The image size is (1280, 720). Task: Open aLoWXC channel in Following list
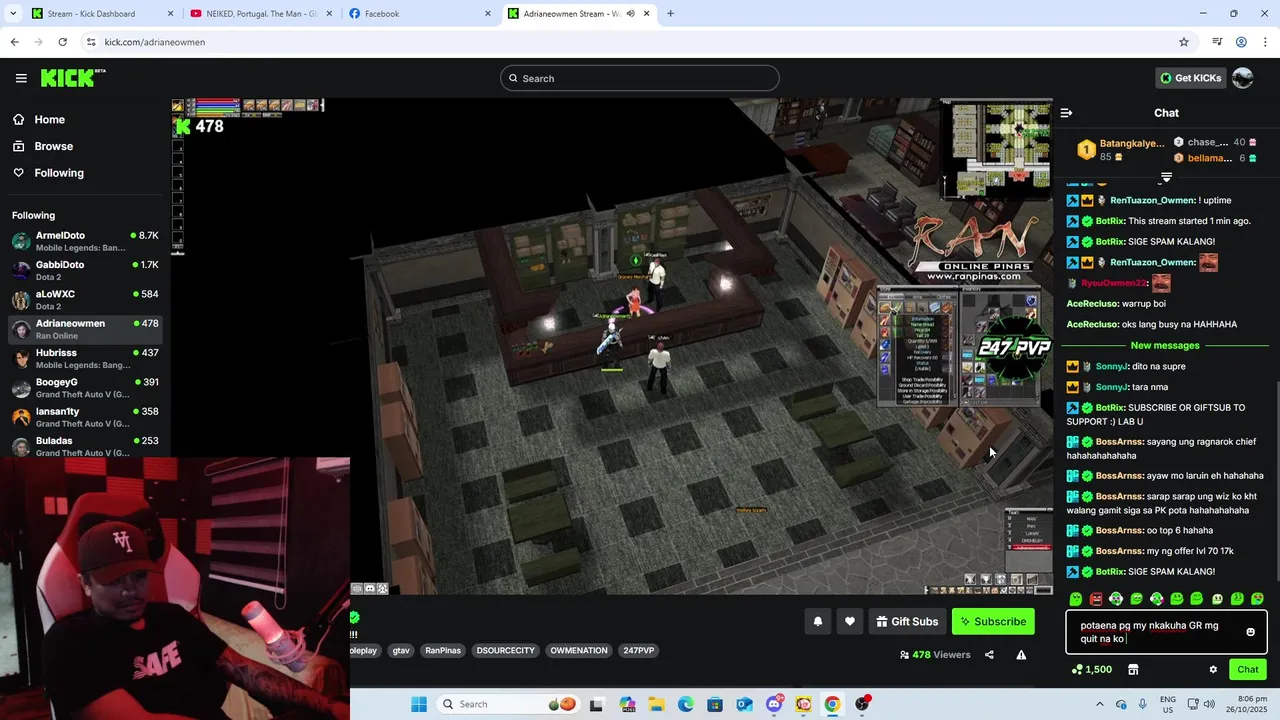pyautogui.click(x=85, y=300)
